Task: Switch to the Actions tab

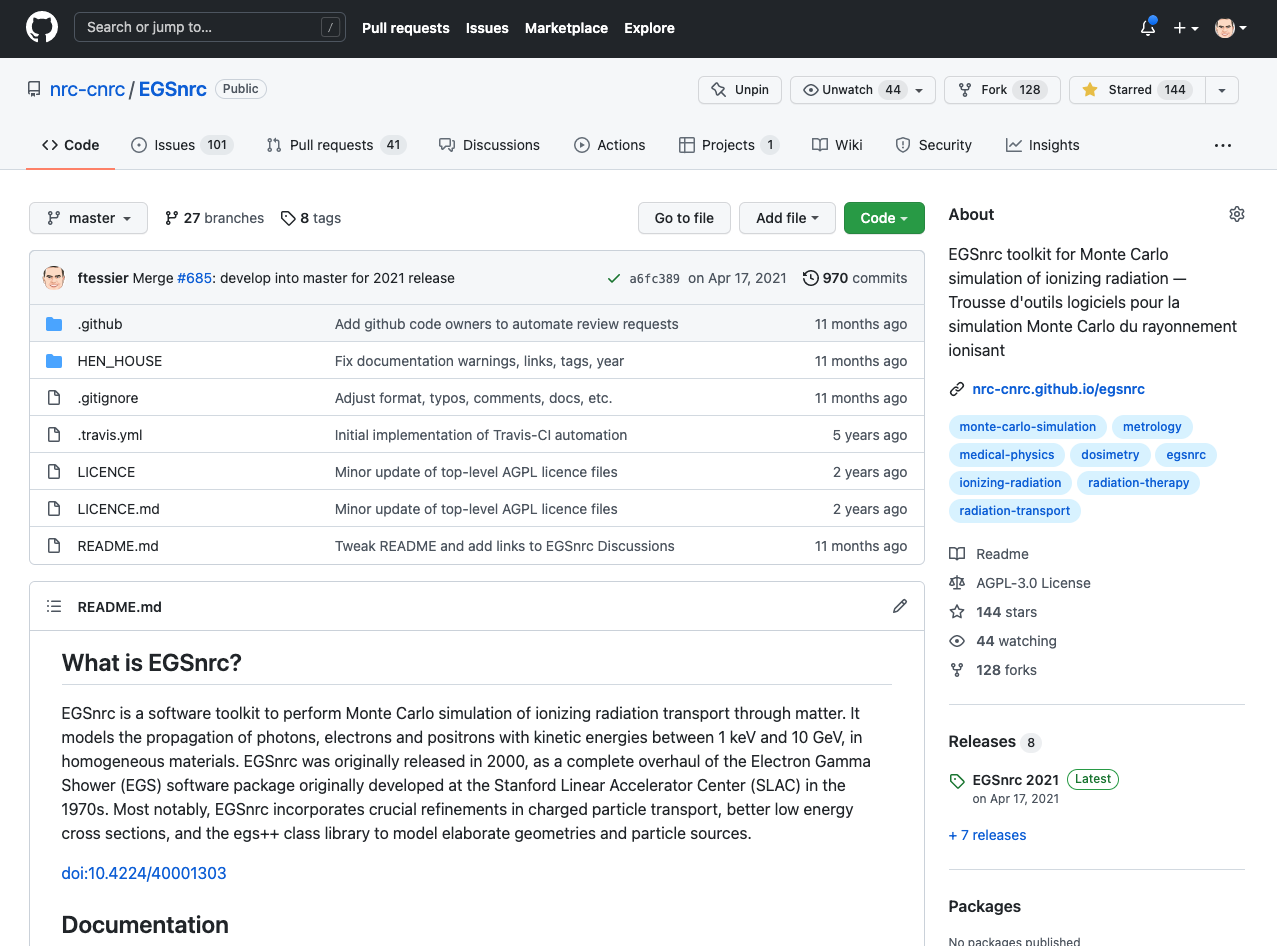Action: tap(609, 145)
